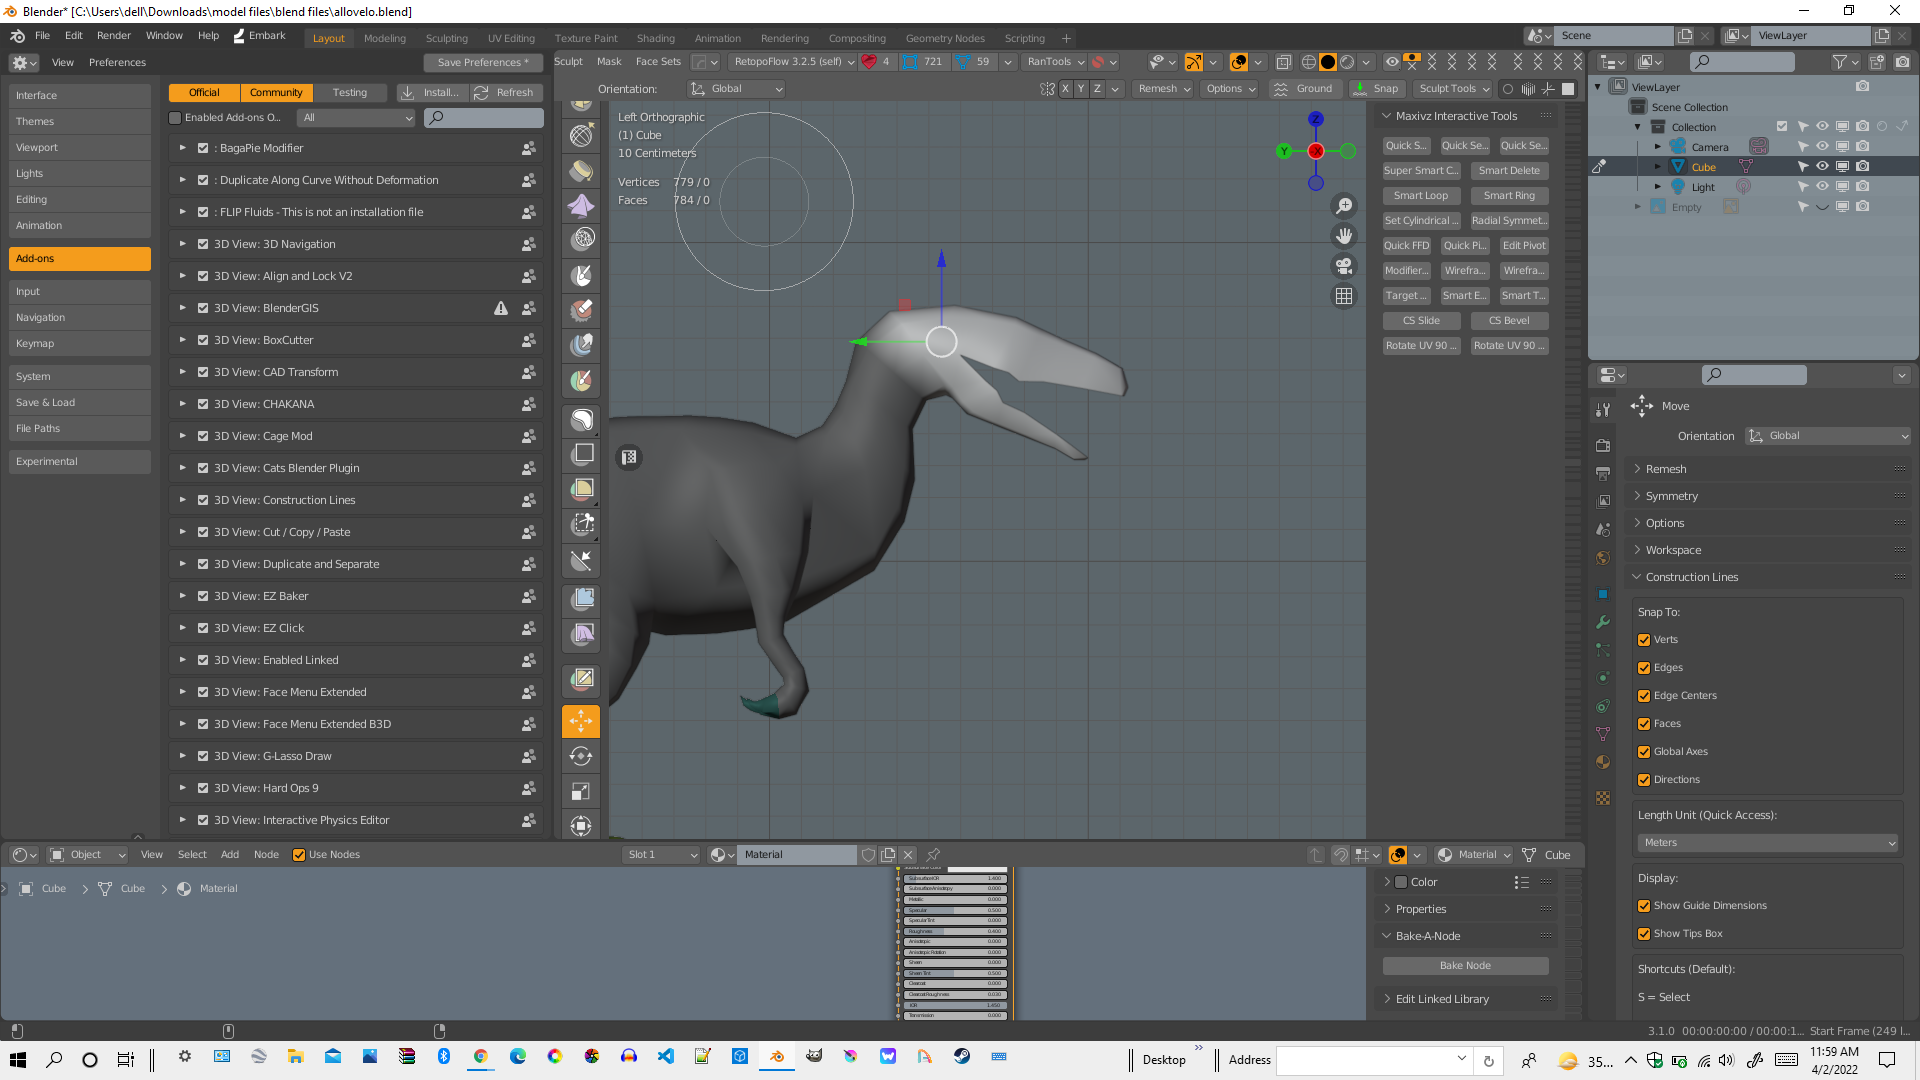Open the add-on category All dropdown
Image resolution: width=1920 pixels, height=1080 pixels.
pyautogui.click(x=356, y=118)
